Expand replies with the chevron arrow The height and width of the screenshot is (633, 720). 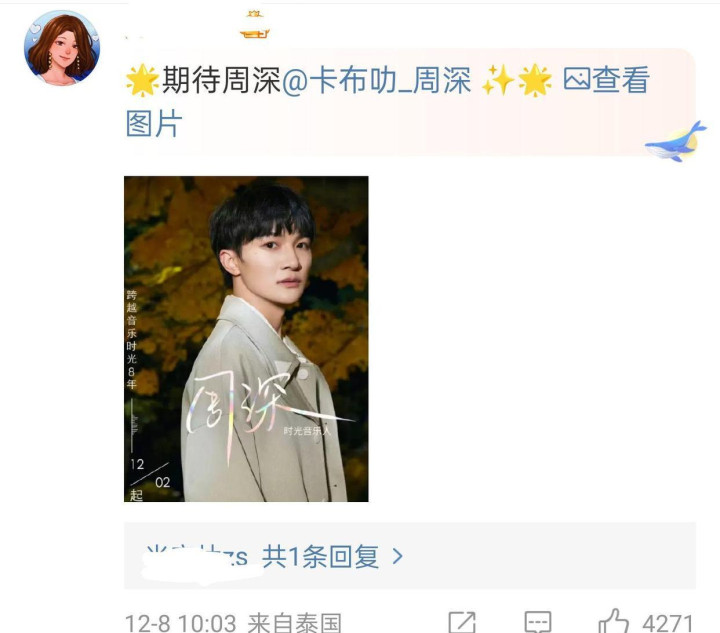pyautogui.click(x=398, y=557)
